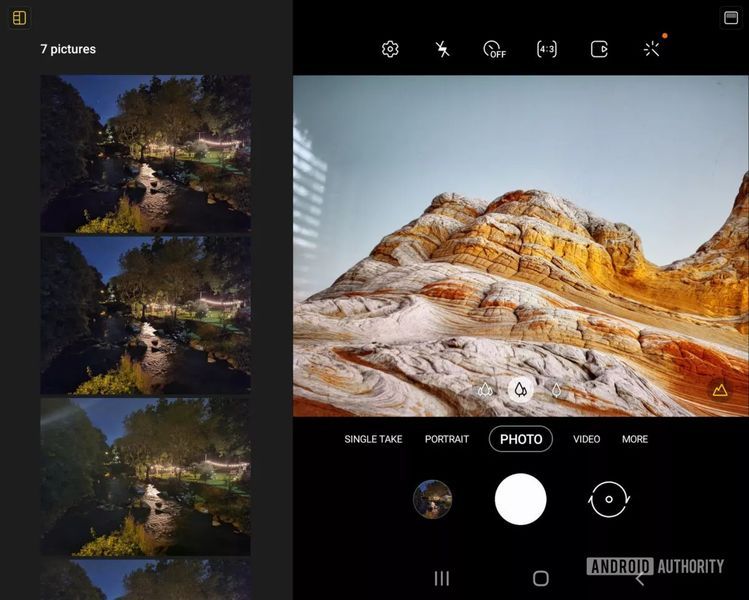Switch to VIDEO mode
749x600 pixels.
click(x=586, y=439)
